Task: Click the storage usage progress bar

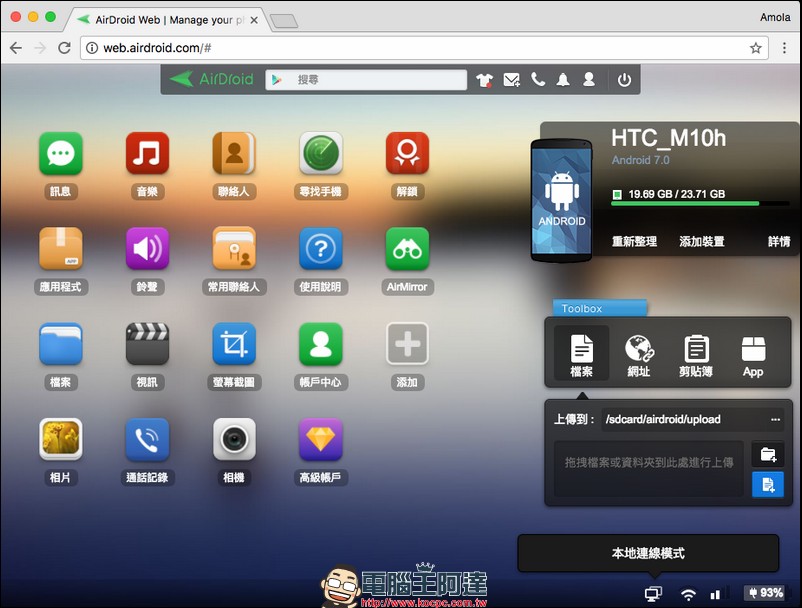Action: 700,204
